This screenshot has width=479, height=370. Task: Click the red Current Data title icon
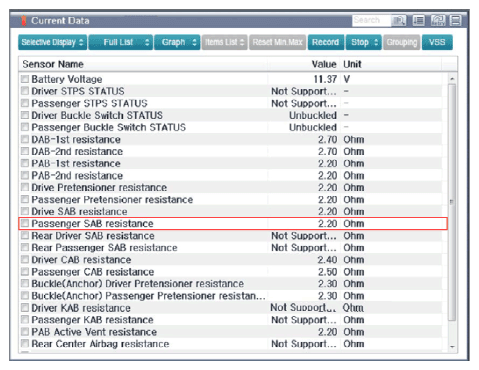coord(24,21)
